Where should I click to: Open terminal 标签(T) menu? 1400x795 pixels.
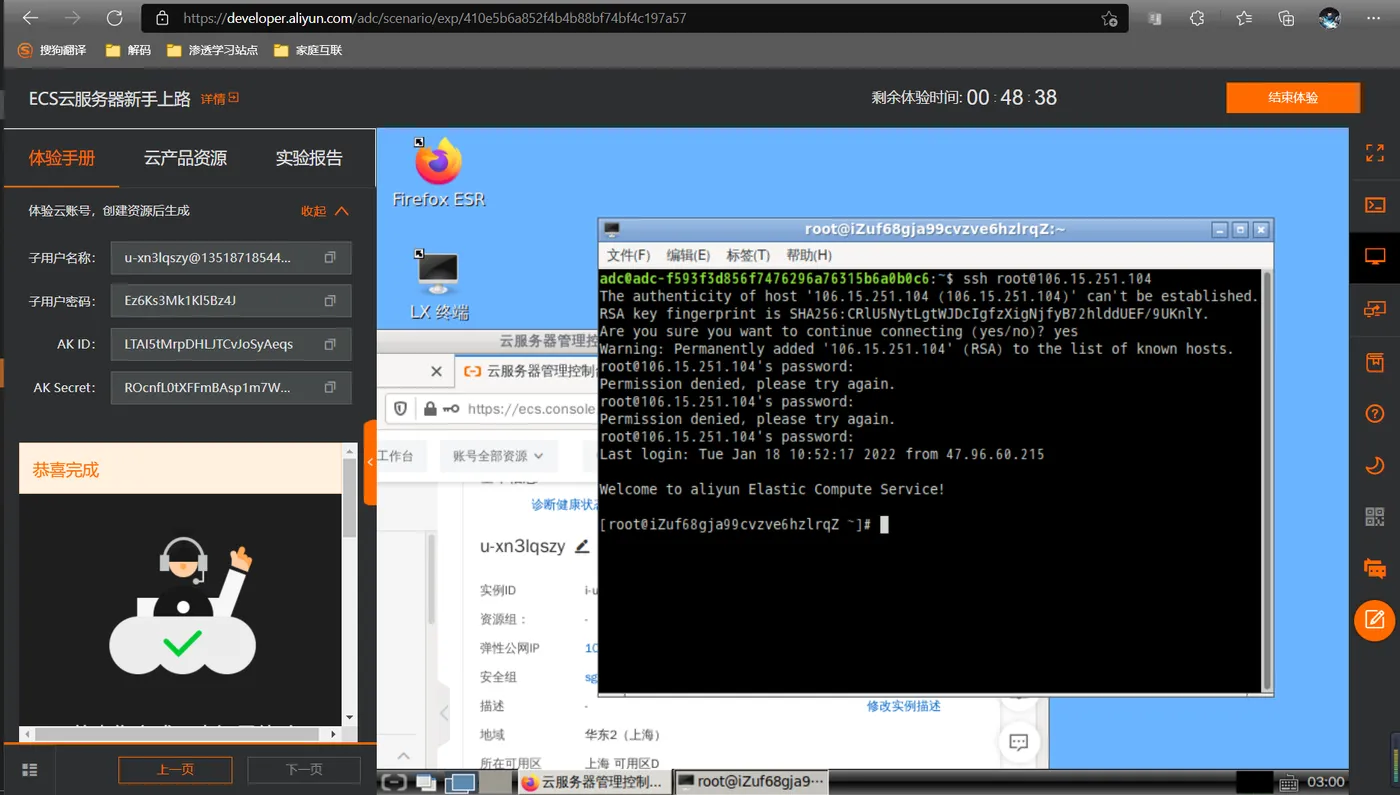(x=748, y=255)
